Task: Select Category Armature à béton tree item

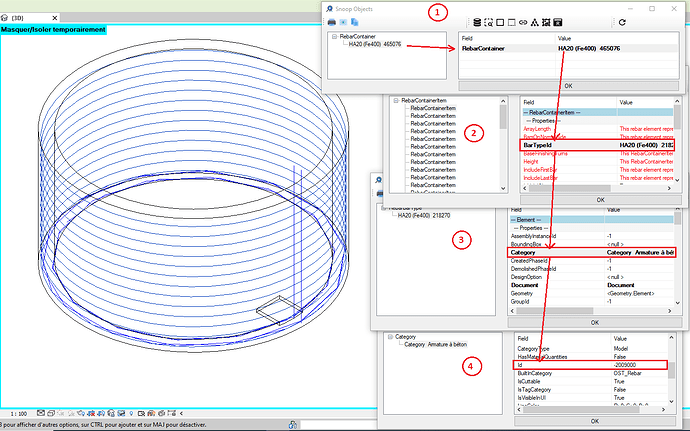Action: 436,344
